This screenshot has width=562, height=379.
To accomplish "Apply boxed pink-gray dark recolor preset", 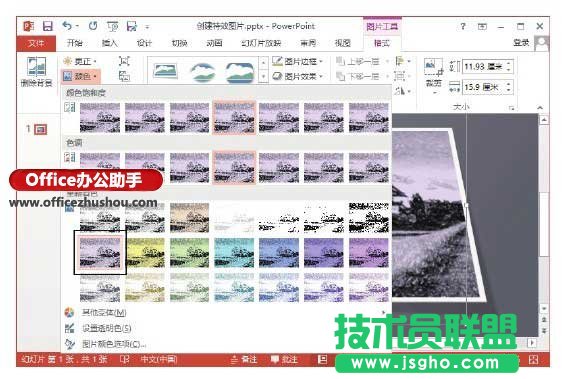I will (100, 252).
